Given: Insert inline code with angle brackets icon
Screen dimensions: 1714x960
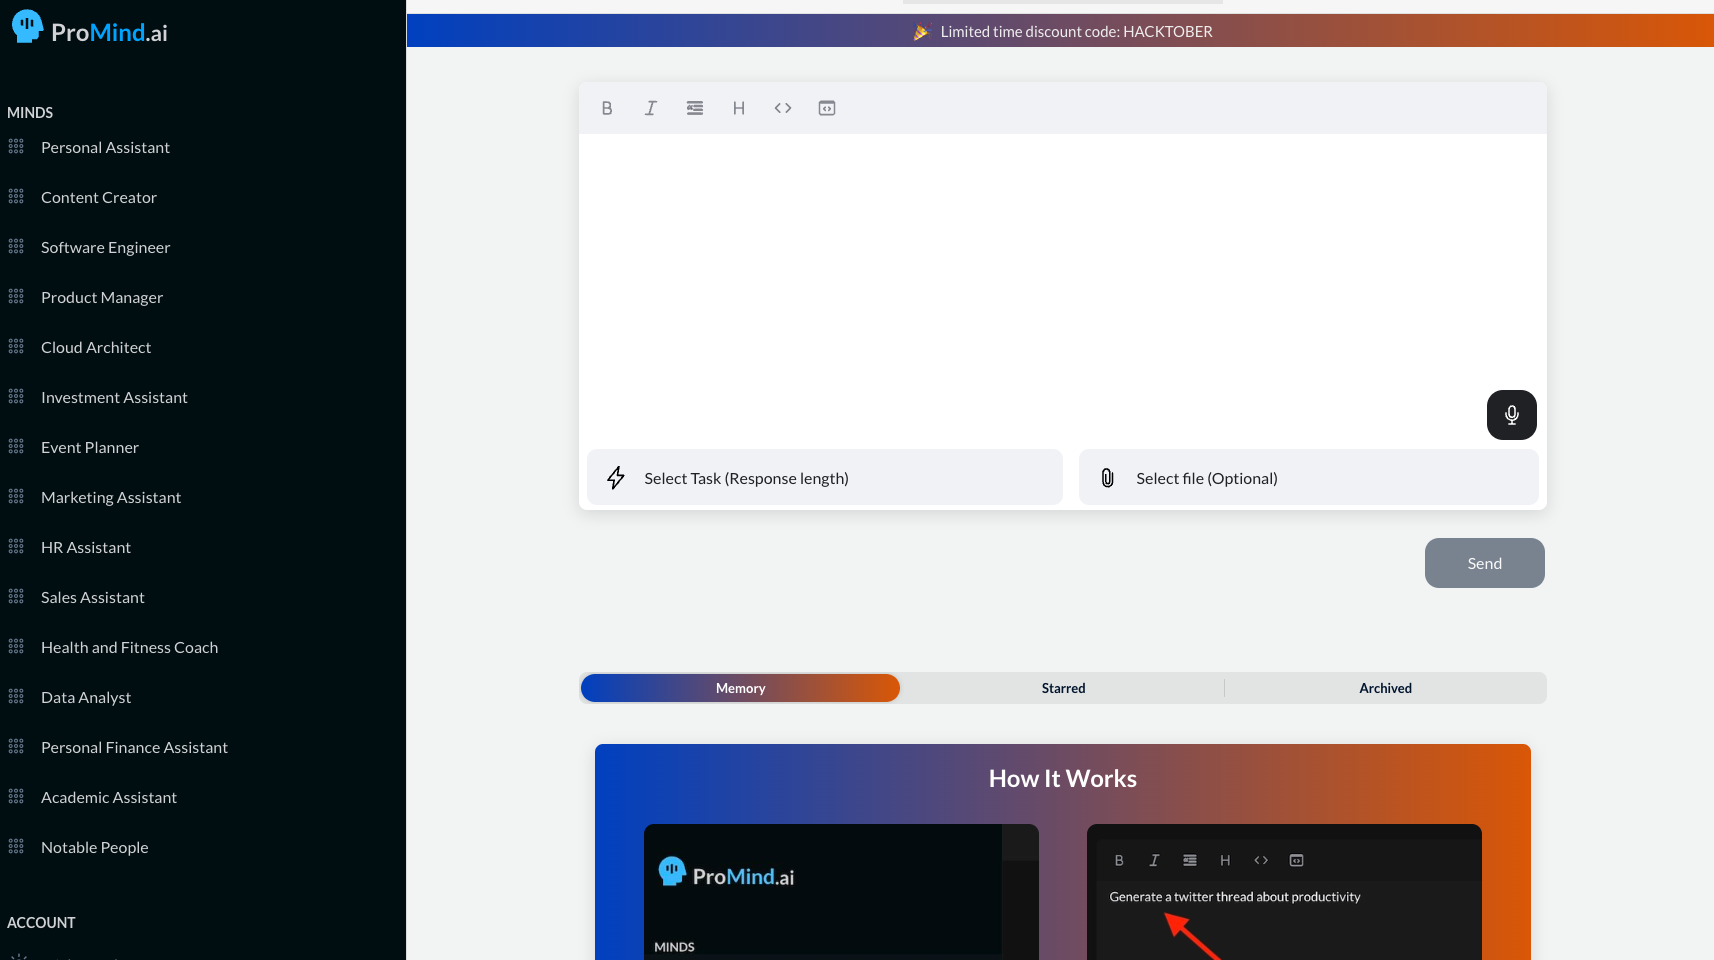Looking at the screenshot, I should (783, 108).
